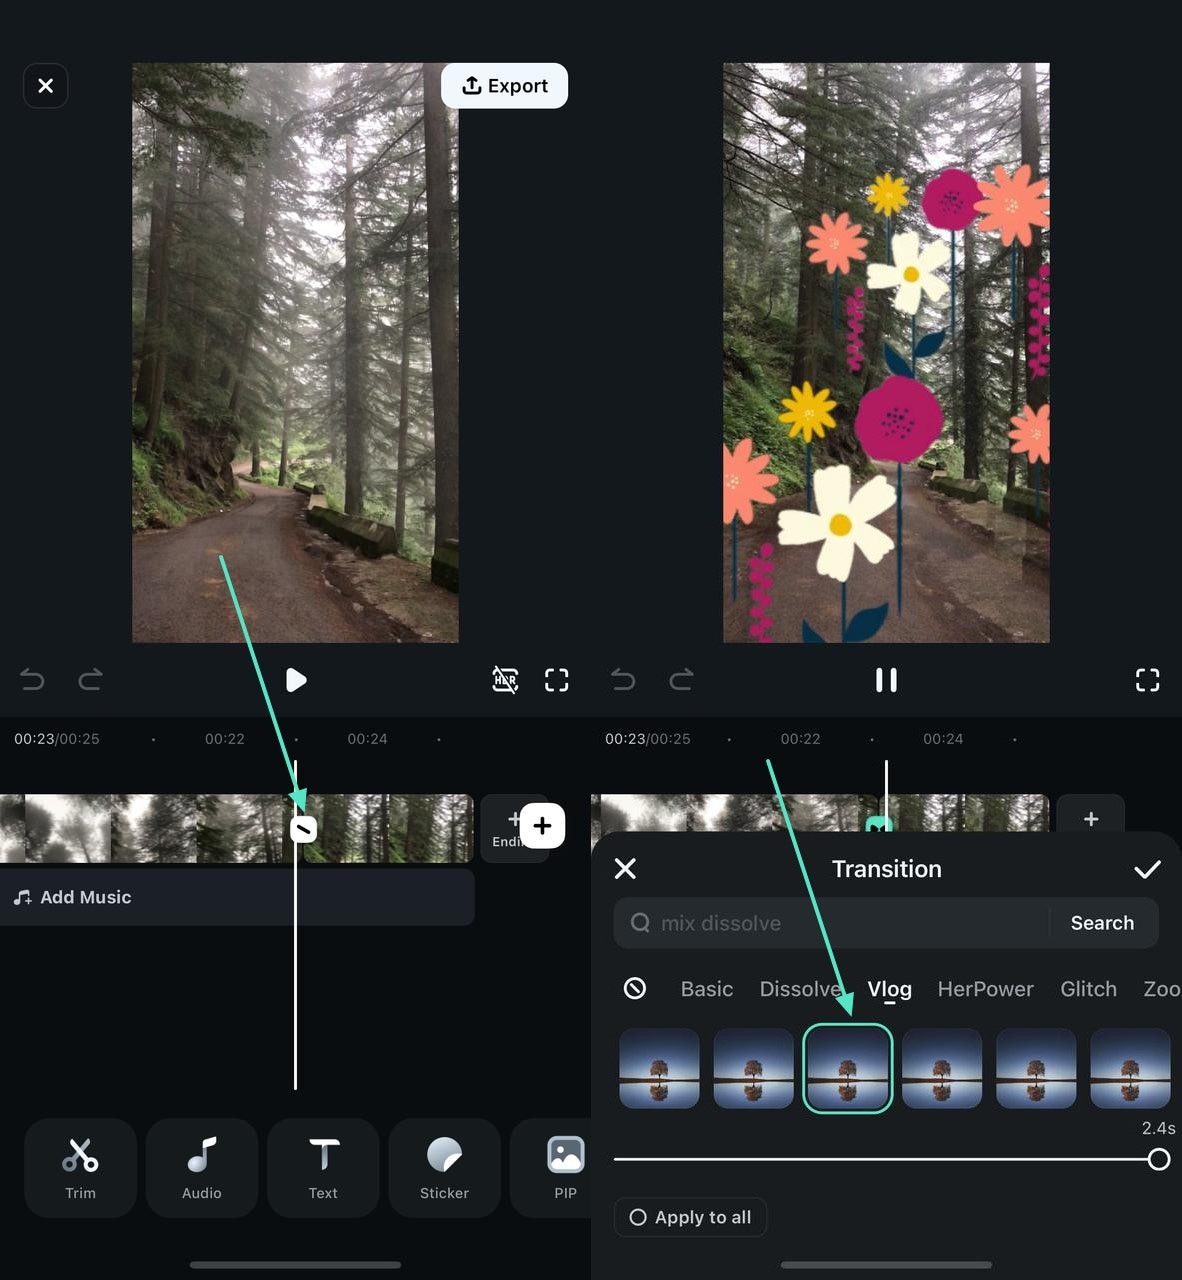Play the video preview

pyautogui.click(x=296, y=680)
